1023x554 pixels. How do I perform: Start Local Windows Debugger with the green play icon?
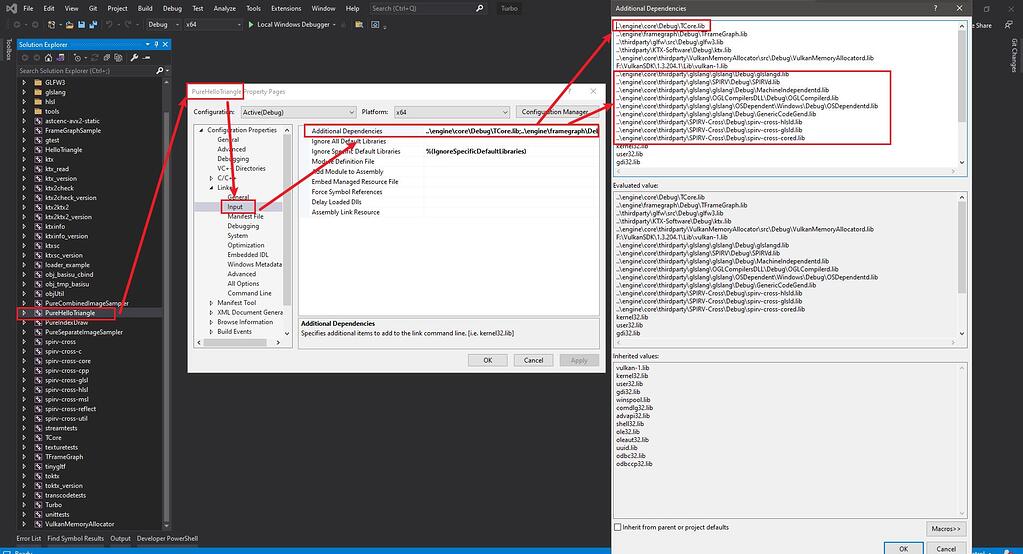pyautogui.click(x=251, y=25)
